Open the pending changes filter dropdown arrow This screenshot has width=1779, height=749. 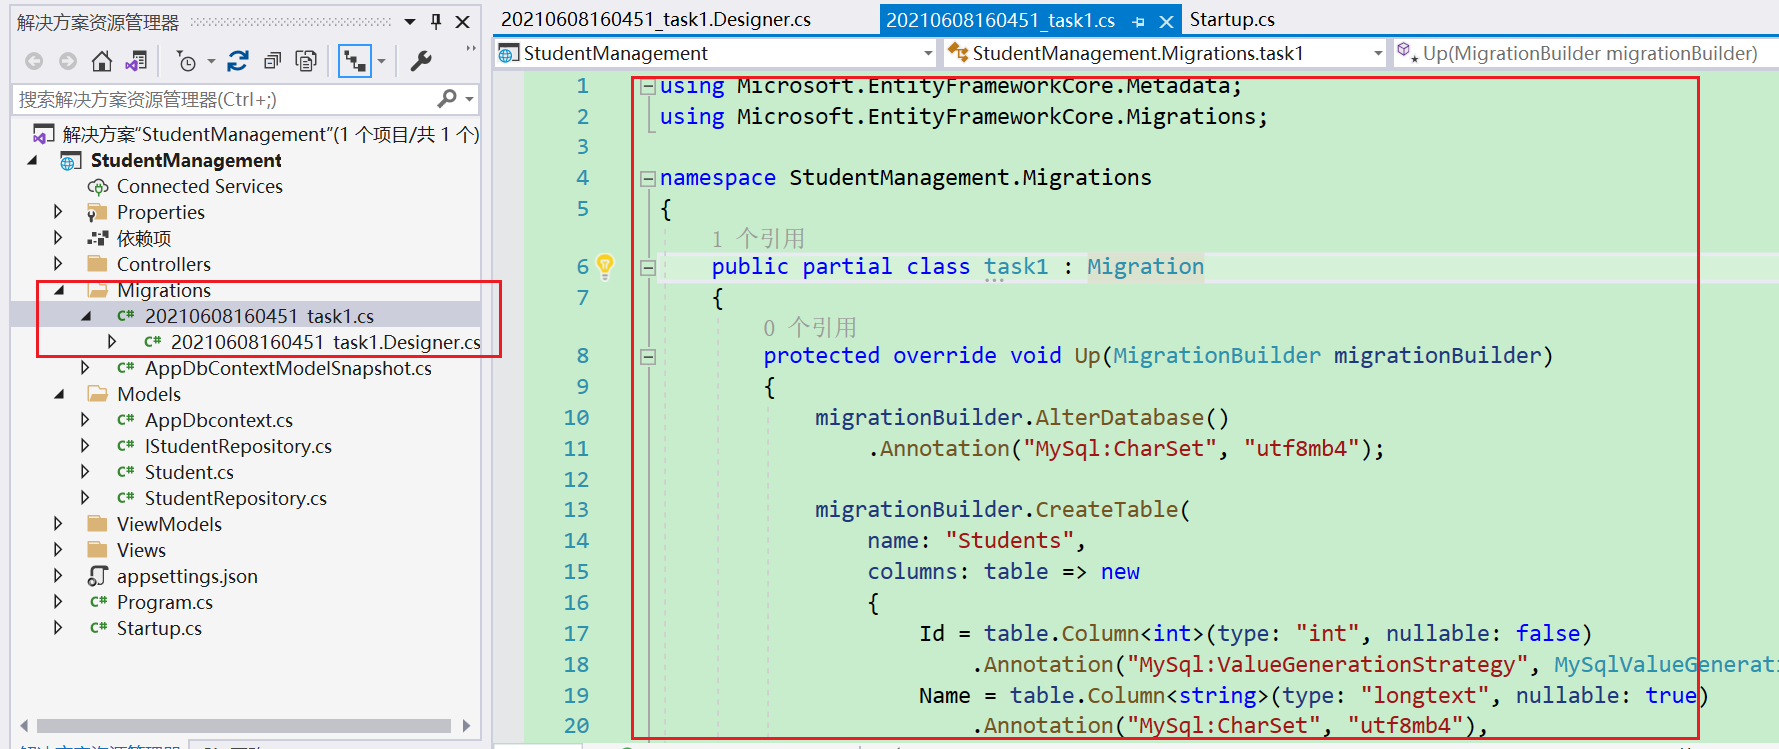point(211,62)
